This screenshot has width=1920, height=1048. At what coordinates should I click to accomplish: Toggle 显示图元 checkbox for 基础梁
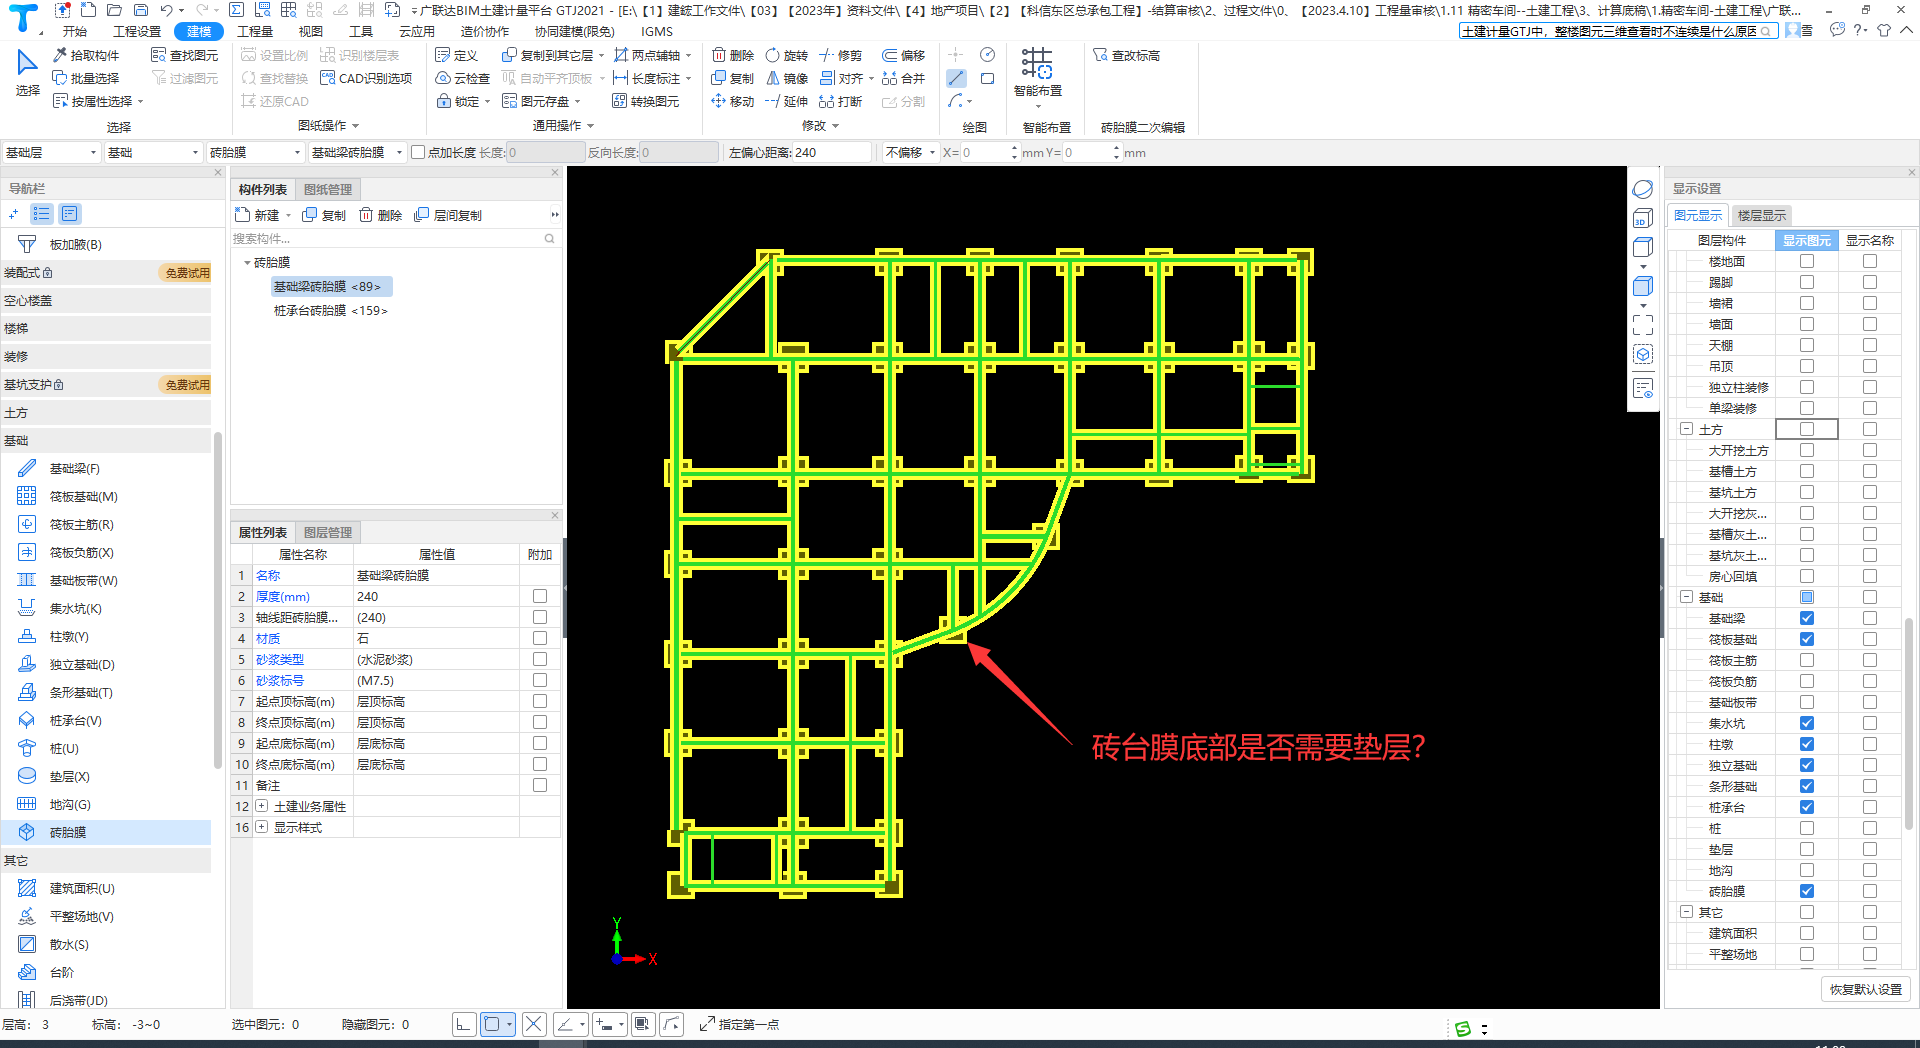1807,618
